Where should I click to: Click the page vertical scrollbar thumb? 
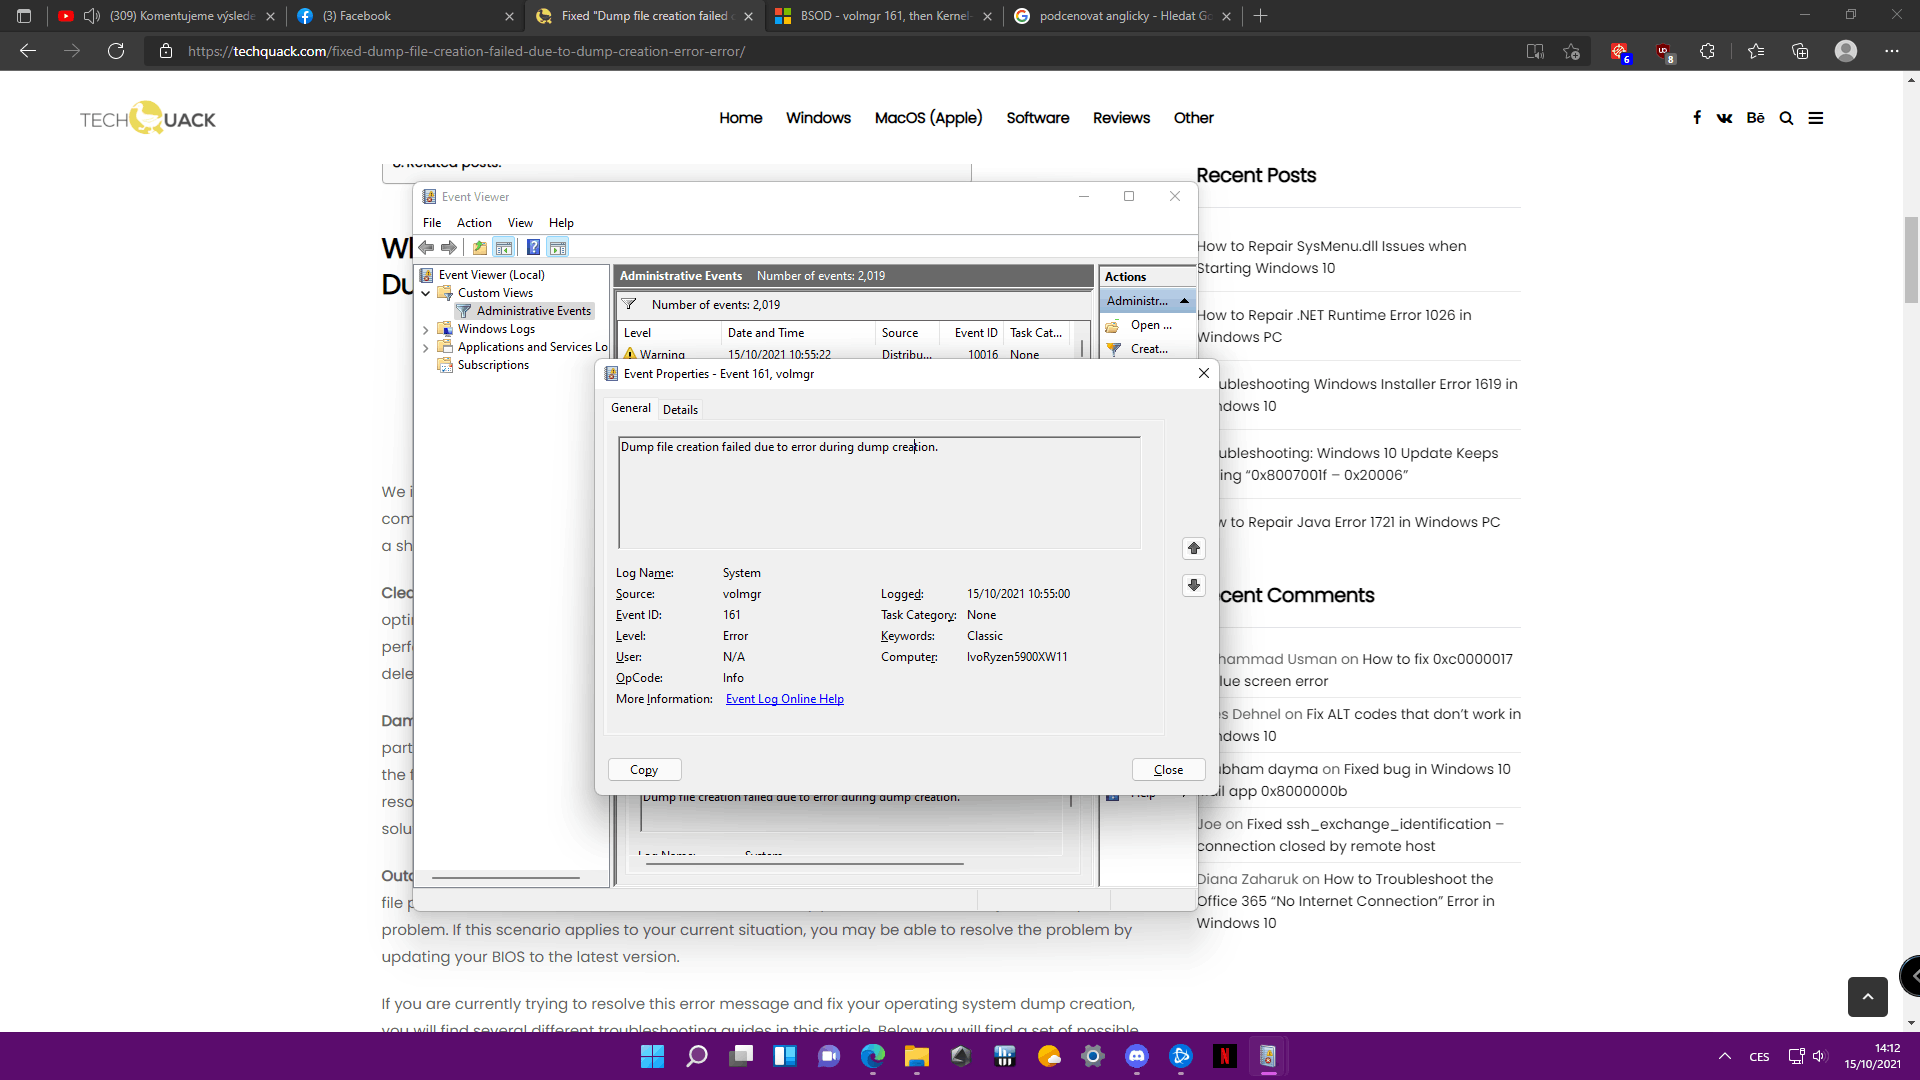tap(1911, 260)
